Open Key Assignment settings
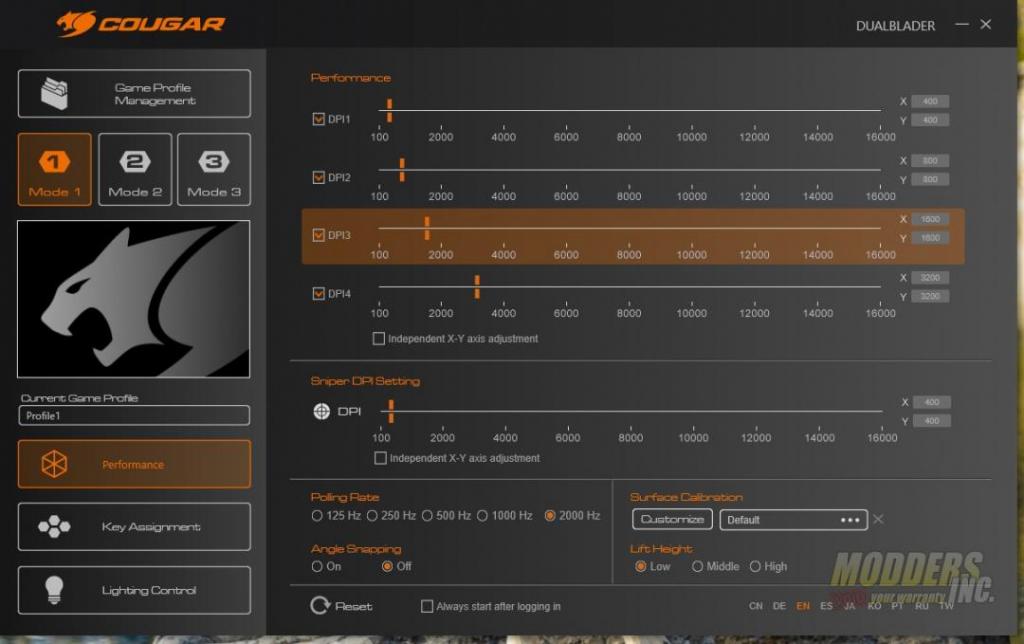The image size is (1024, 644). click(x=134, y=526)
